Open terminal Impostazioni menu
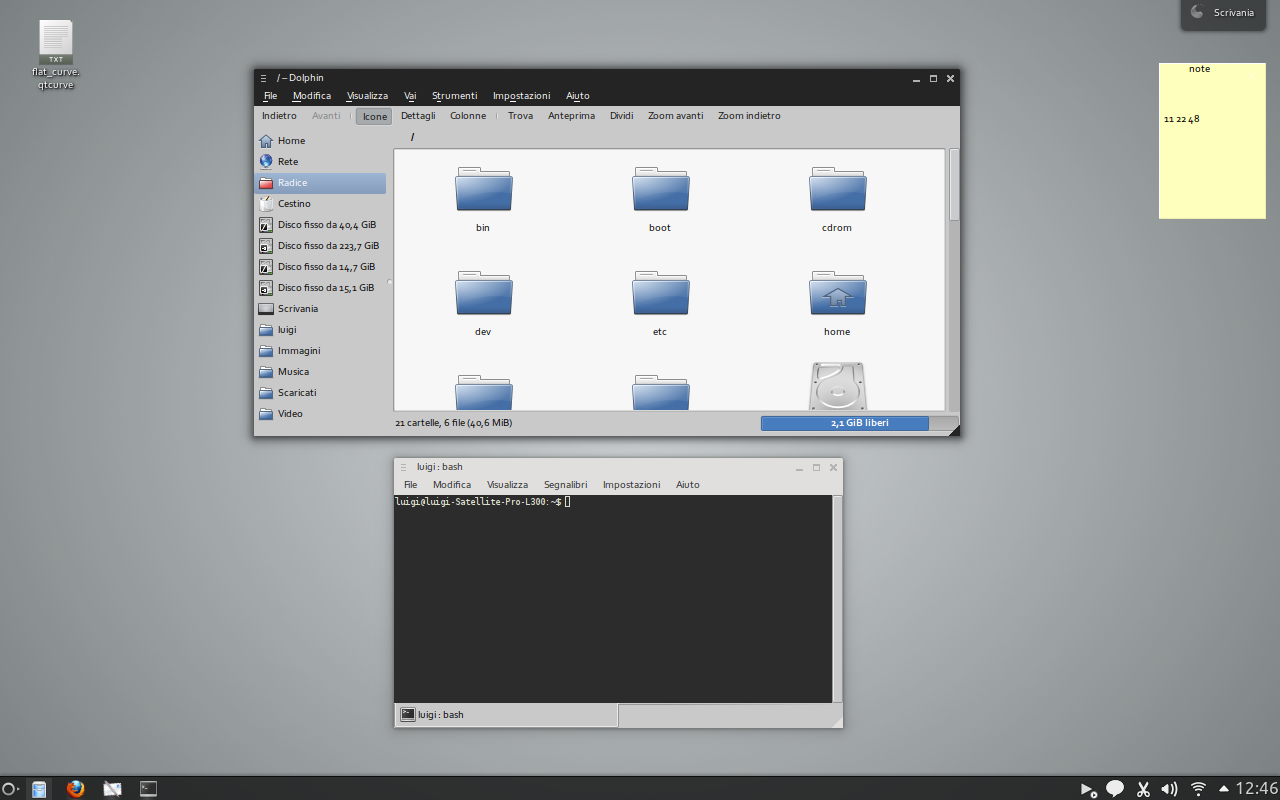Screen dimensions: 1280x800 (631, 485)
